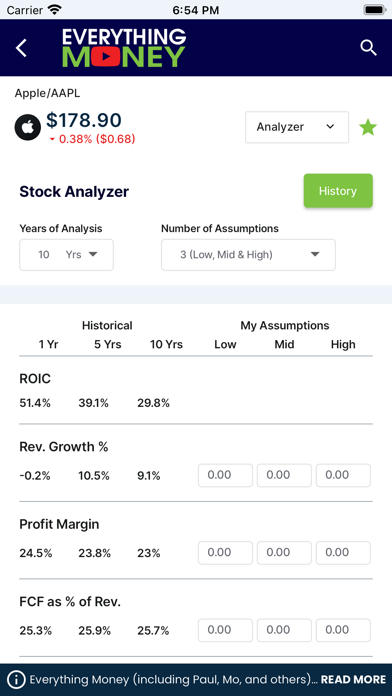The width and height of the screenshot is (392, 696).
Task: Open READ MORE disclaimer link
Action: tap(353, 679)
